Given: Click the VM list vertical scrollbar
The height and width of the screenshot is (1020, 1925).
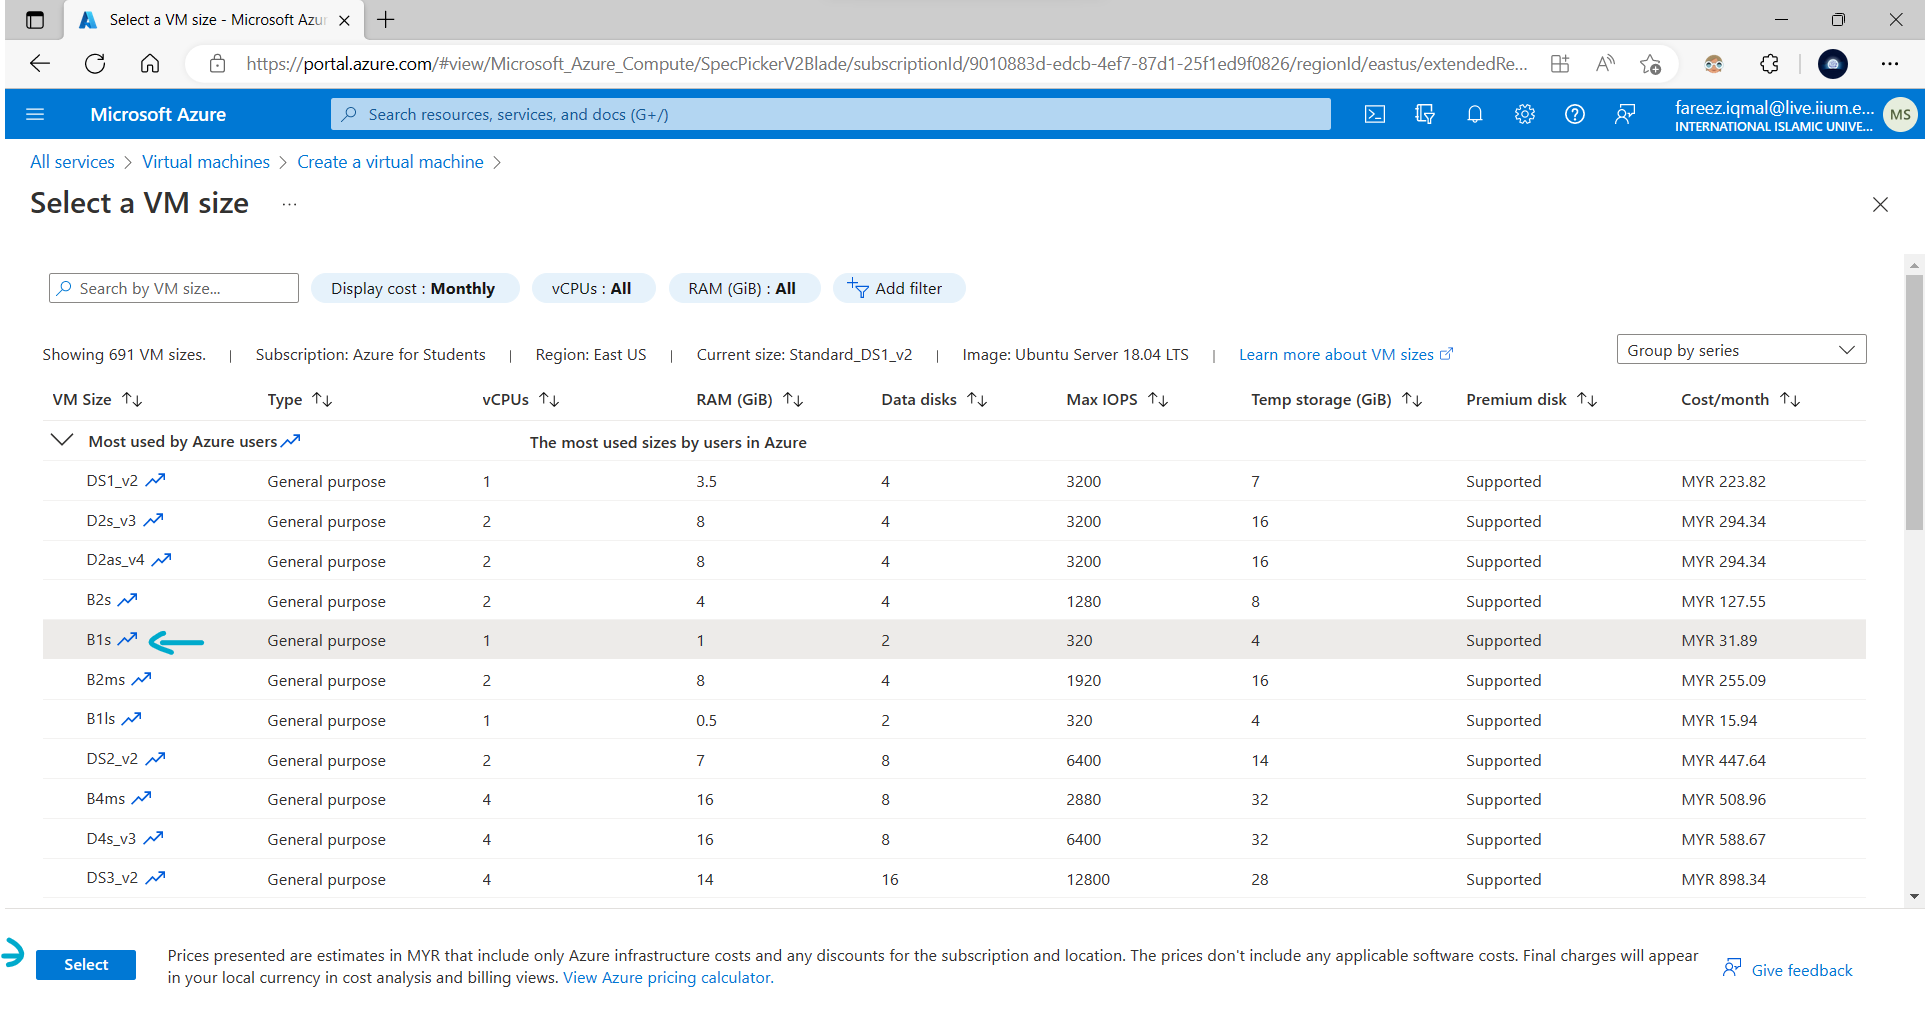Looking at the screenshot, I should point(1914,400).
